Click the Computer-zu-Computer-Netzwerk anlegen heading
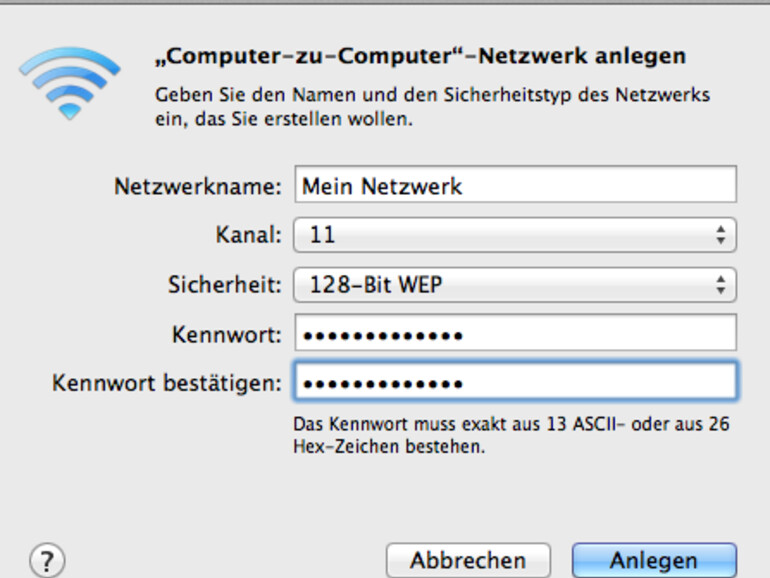This screenshot has width=770, height=578. [419, 56]
